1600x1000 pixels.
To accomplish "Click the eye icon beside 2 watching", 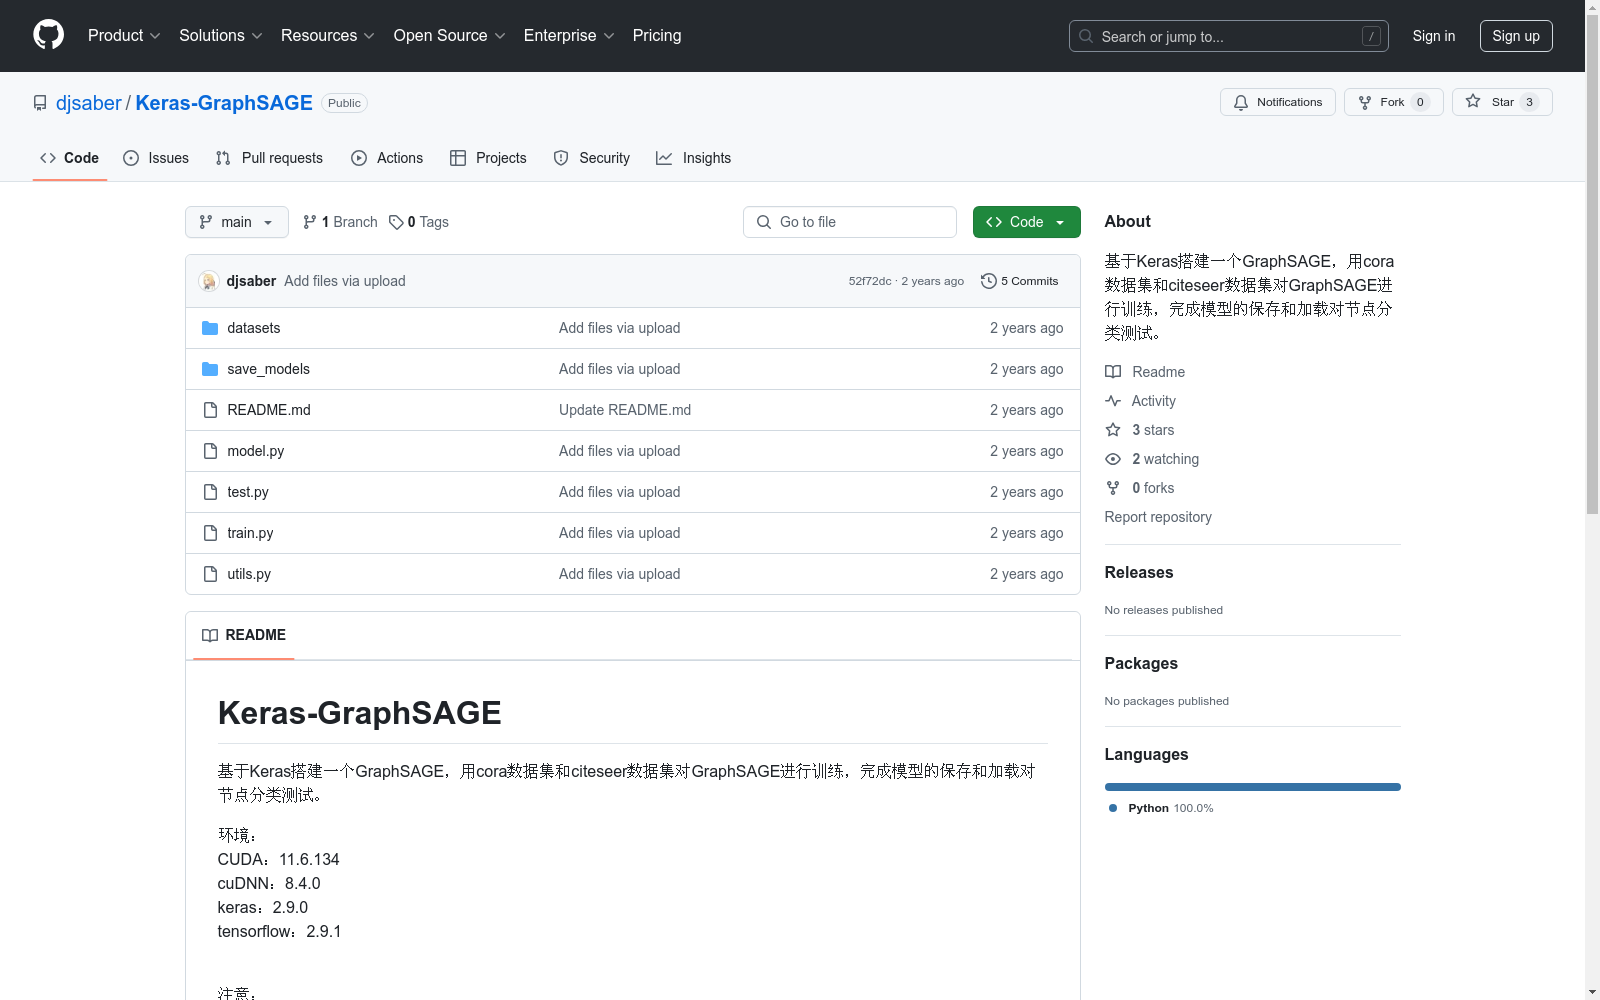I will [1113, 459].
